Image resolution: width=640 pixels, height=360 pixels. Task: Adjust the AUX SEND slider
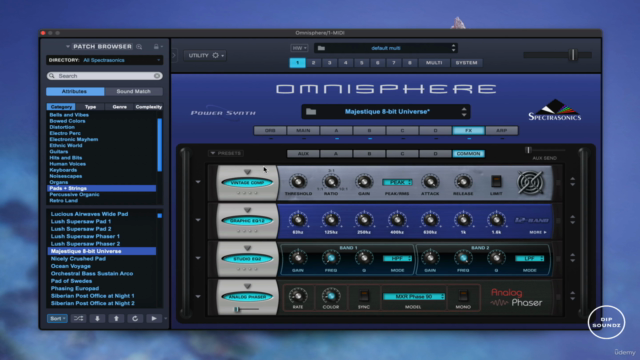click(x=528, y=150)
